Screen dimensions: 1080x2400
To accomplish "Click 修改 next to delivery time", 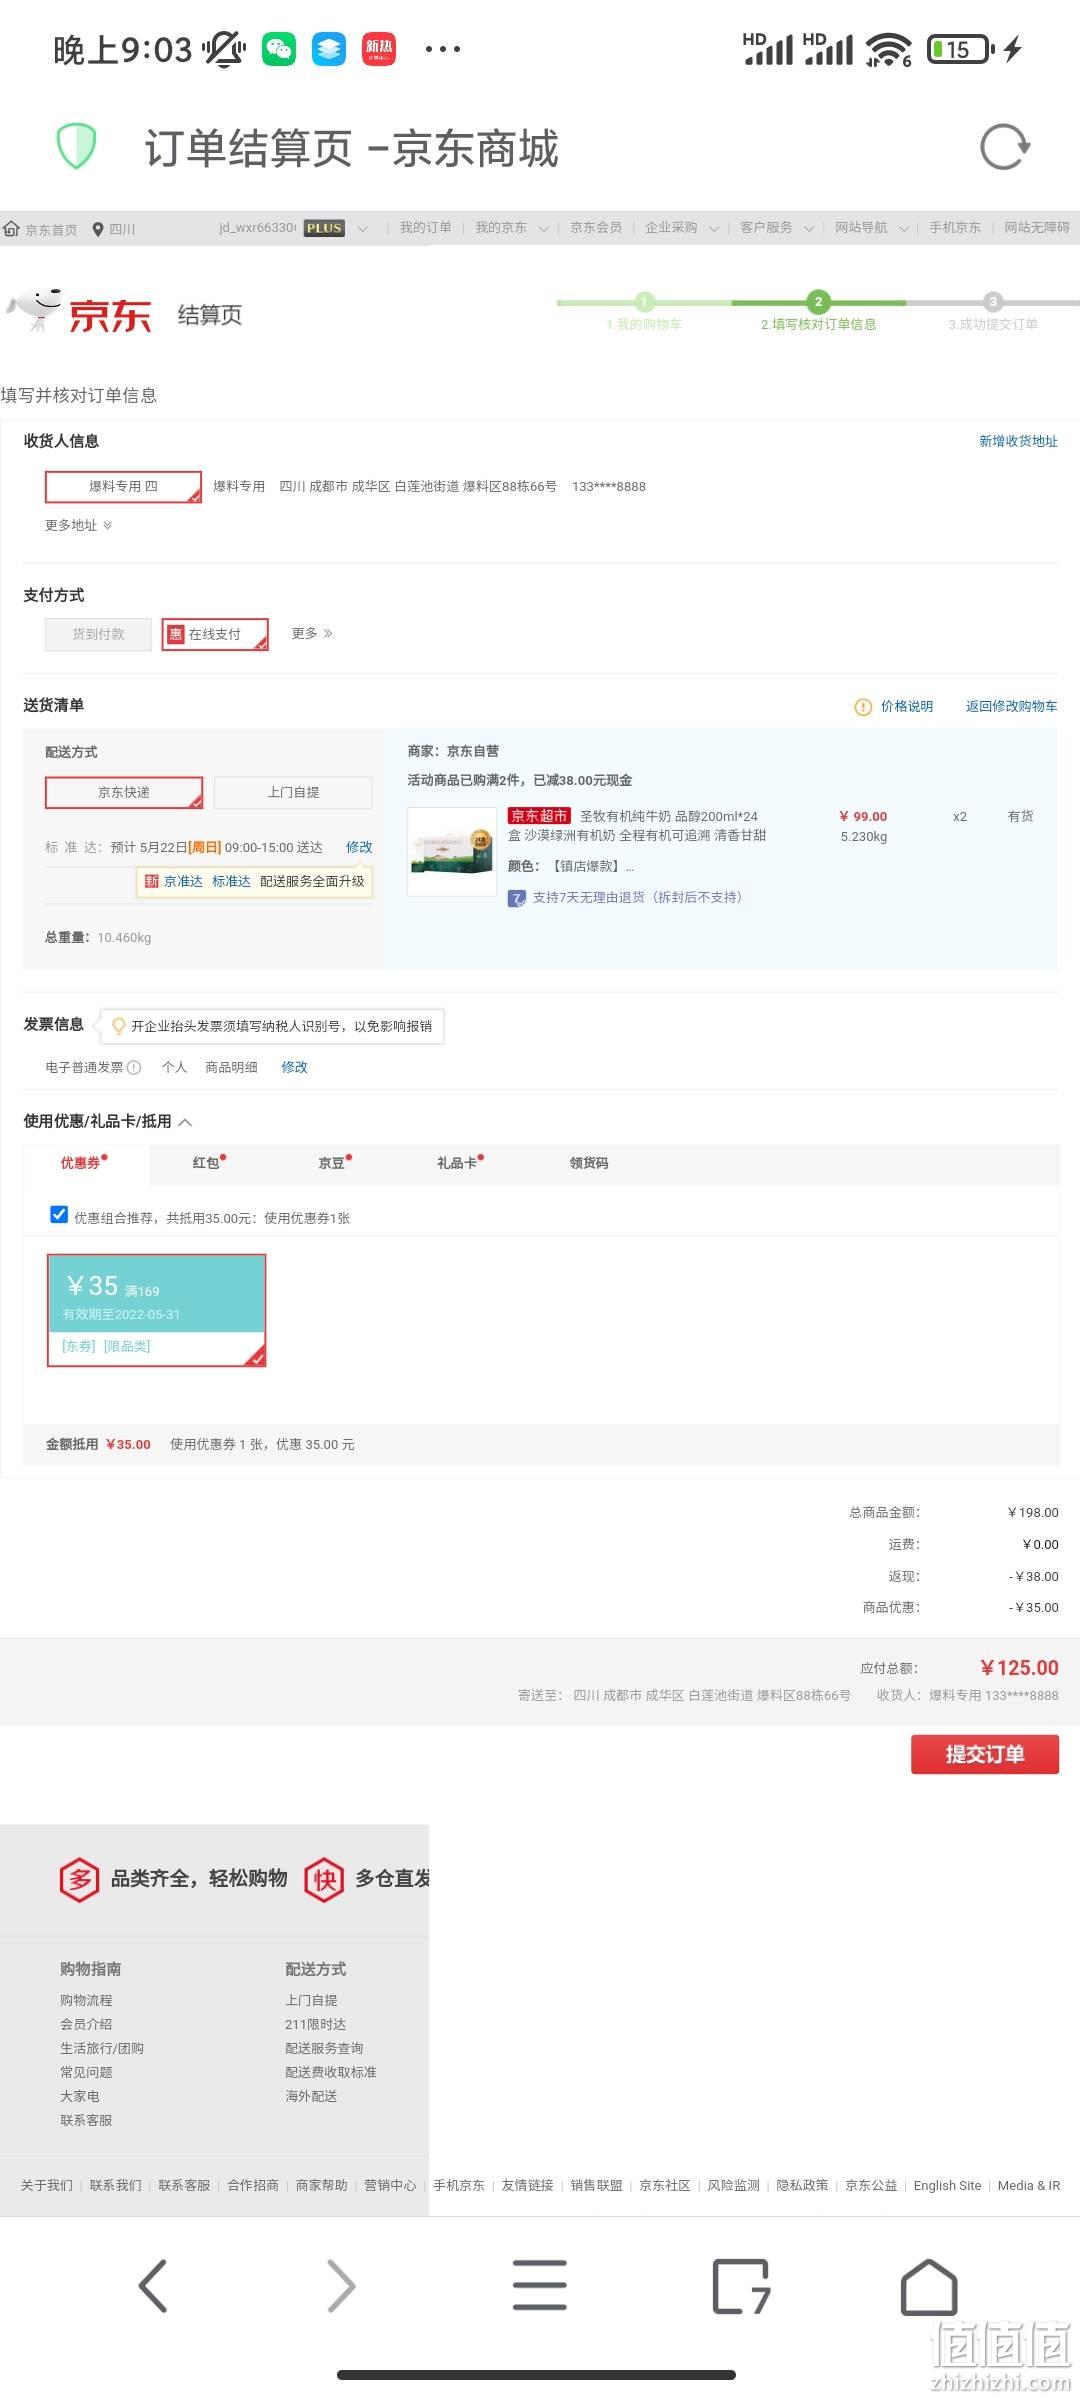I will click(x=359, y=847).
